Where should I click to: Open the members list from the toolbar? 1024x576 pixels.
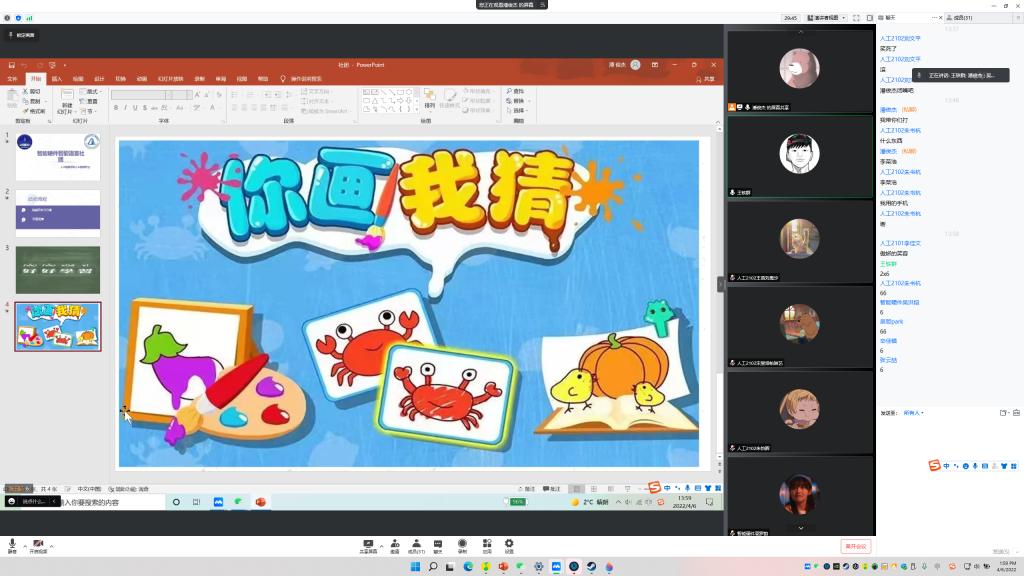416,547
